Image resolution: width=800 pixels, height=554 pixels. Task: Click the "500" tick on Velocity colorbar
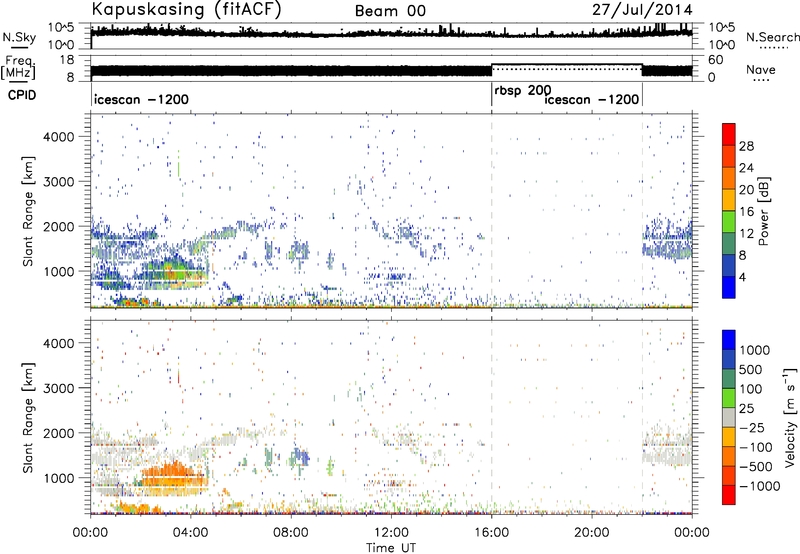click(x=750, y=369)
